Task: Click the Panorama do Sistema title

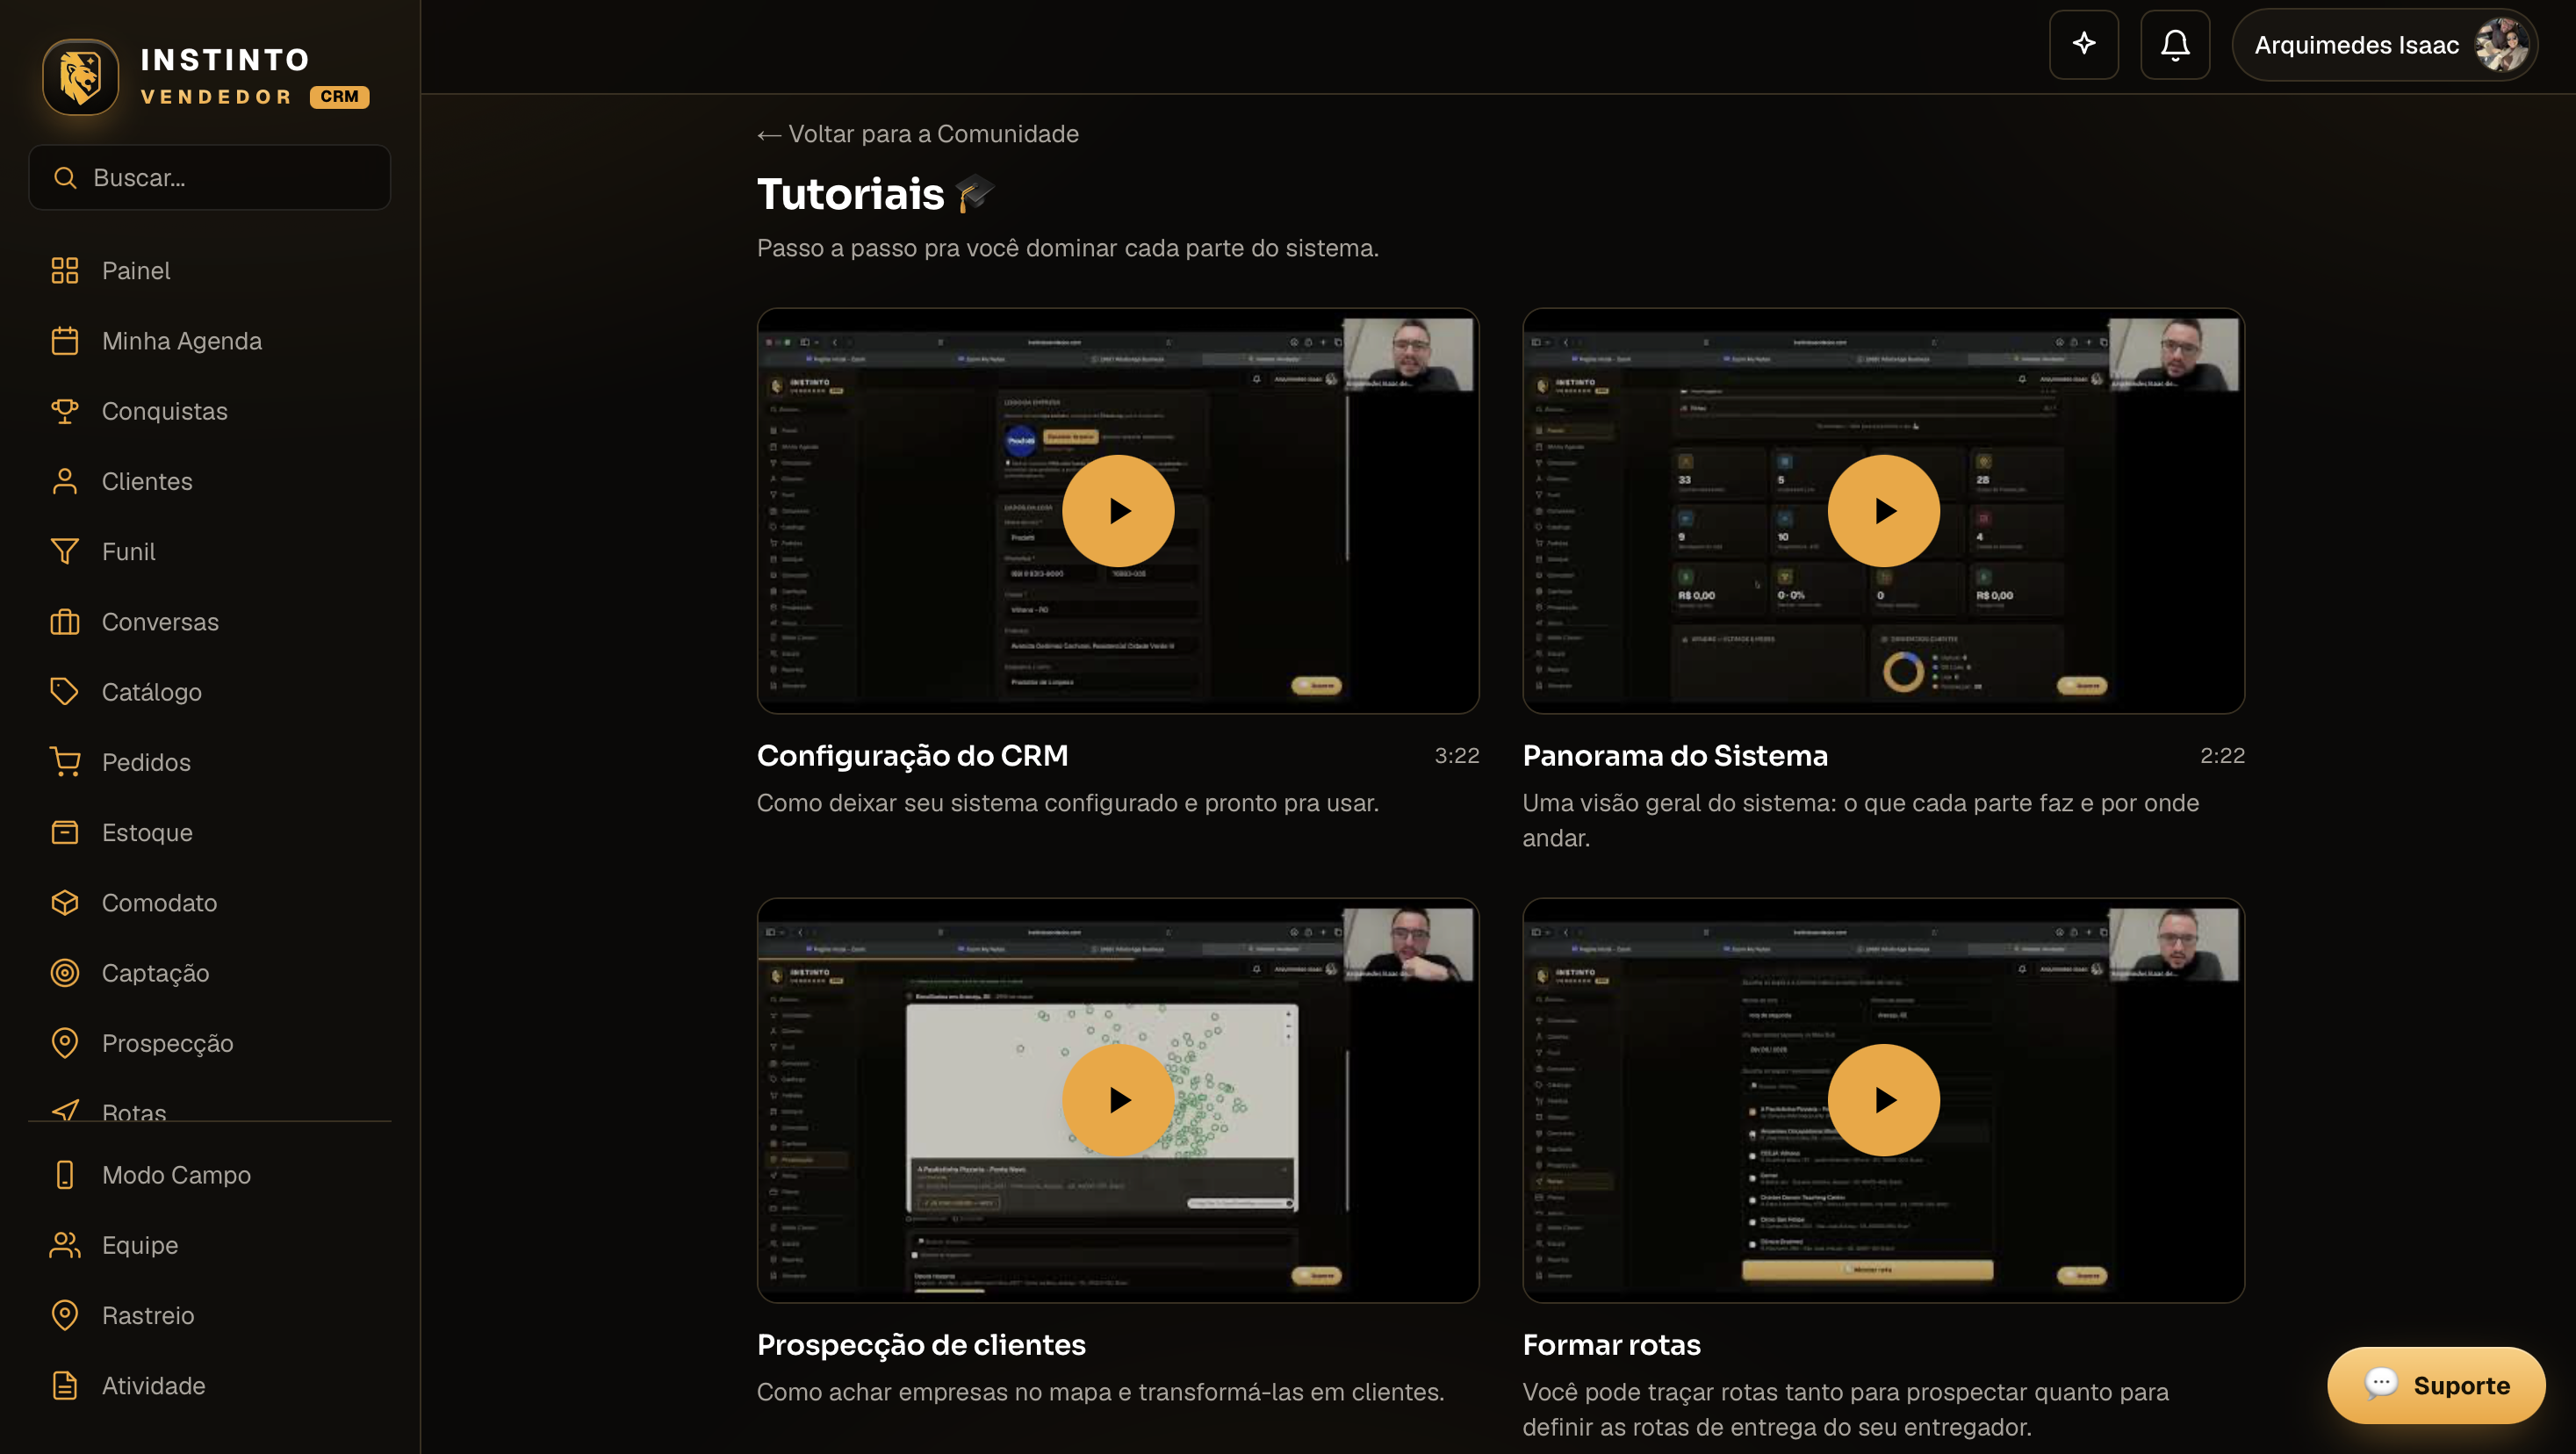Action: [1675, 756]
